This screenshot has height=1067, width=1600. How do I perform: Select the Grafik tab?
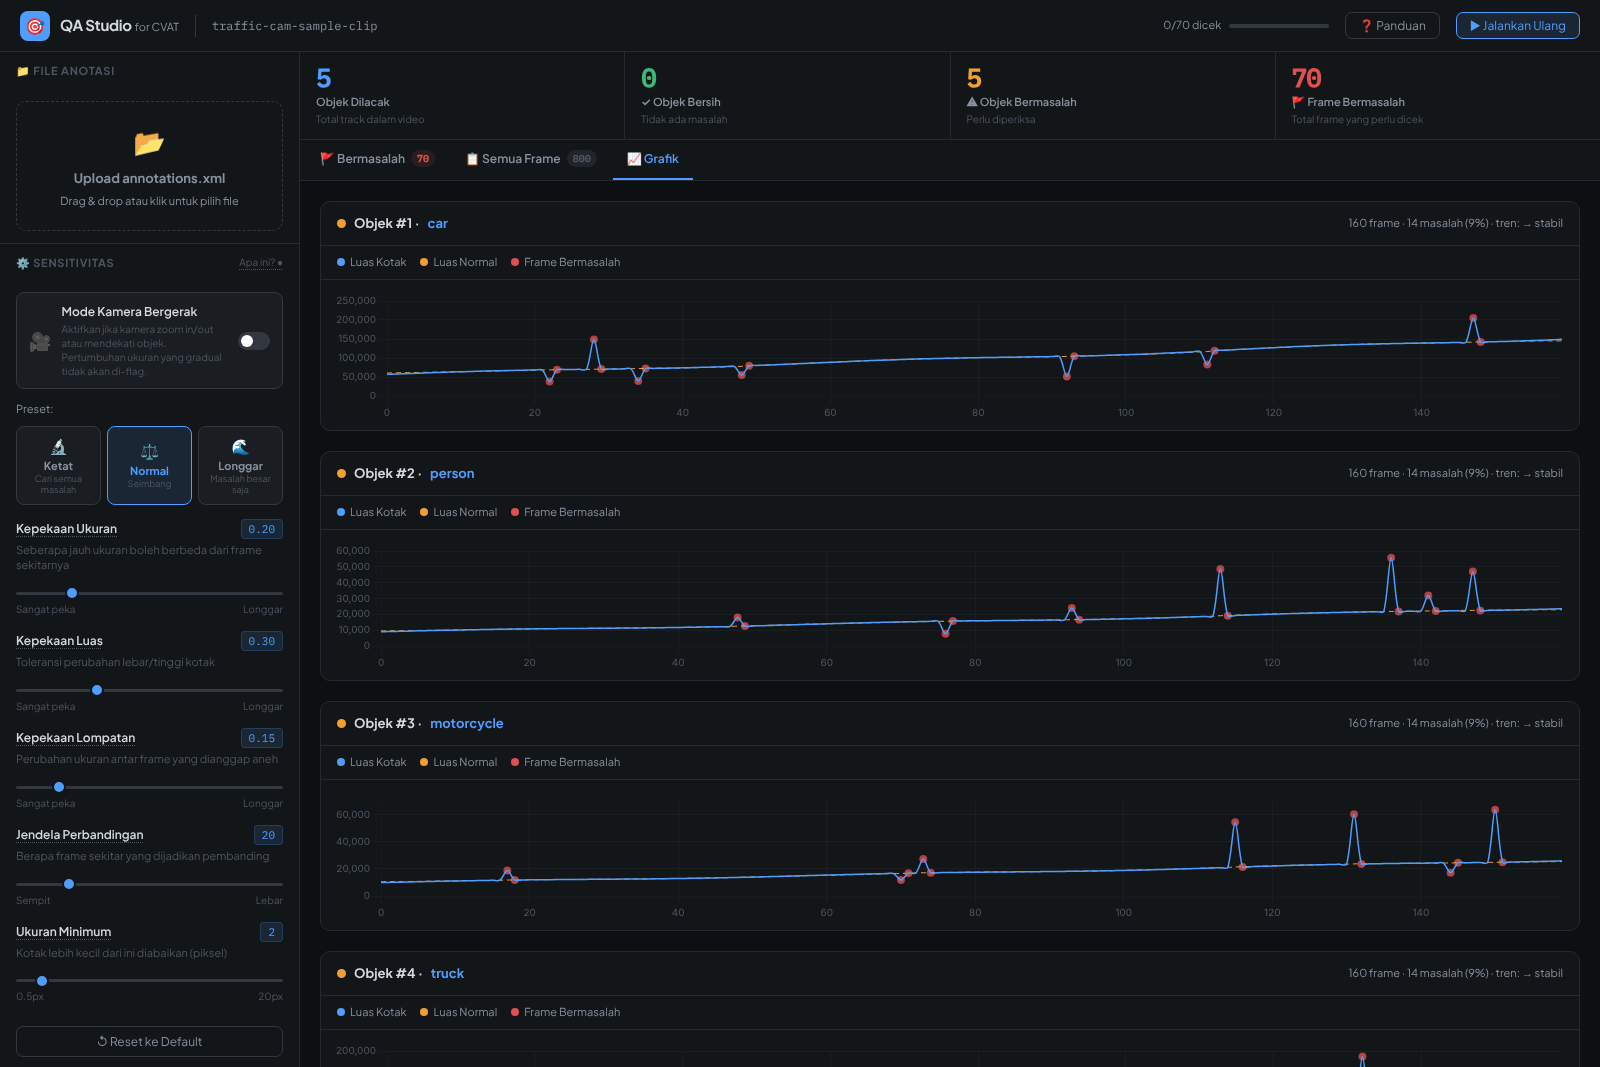click(653, 159)
